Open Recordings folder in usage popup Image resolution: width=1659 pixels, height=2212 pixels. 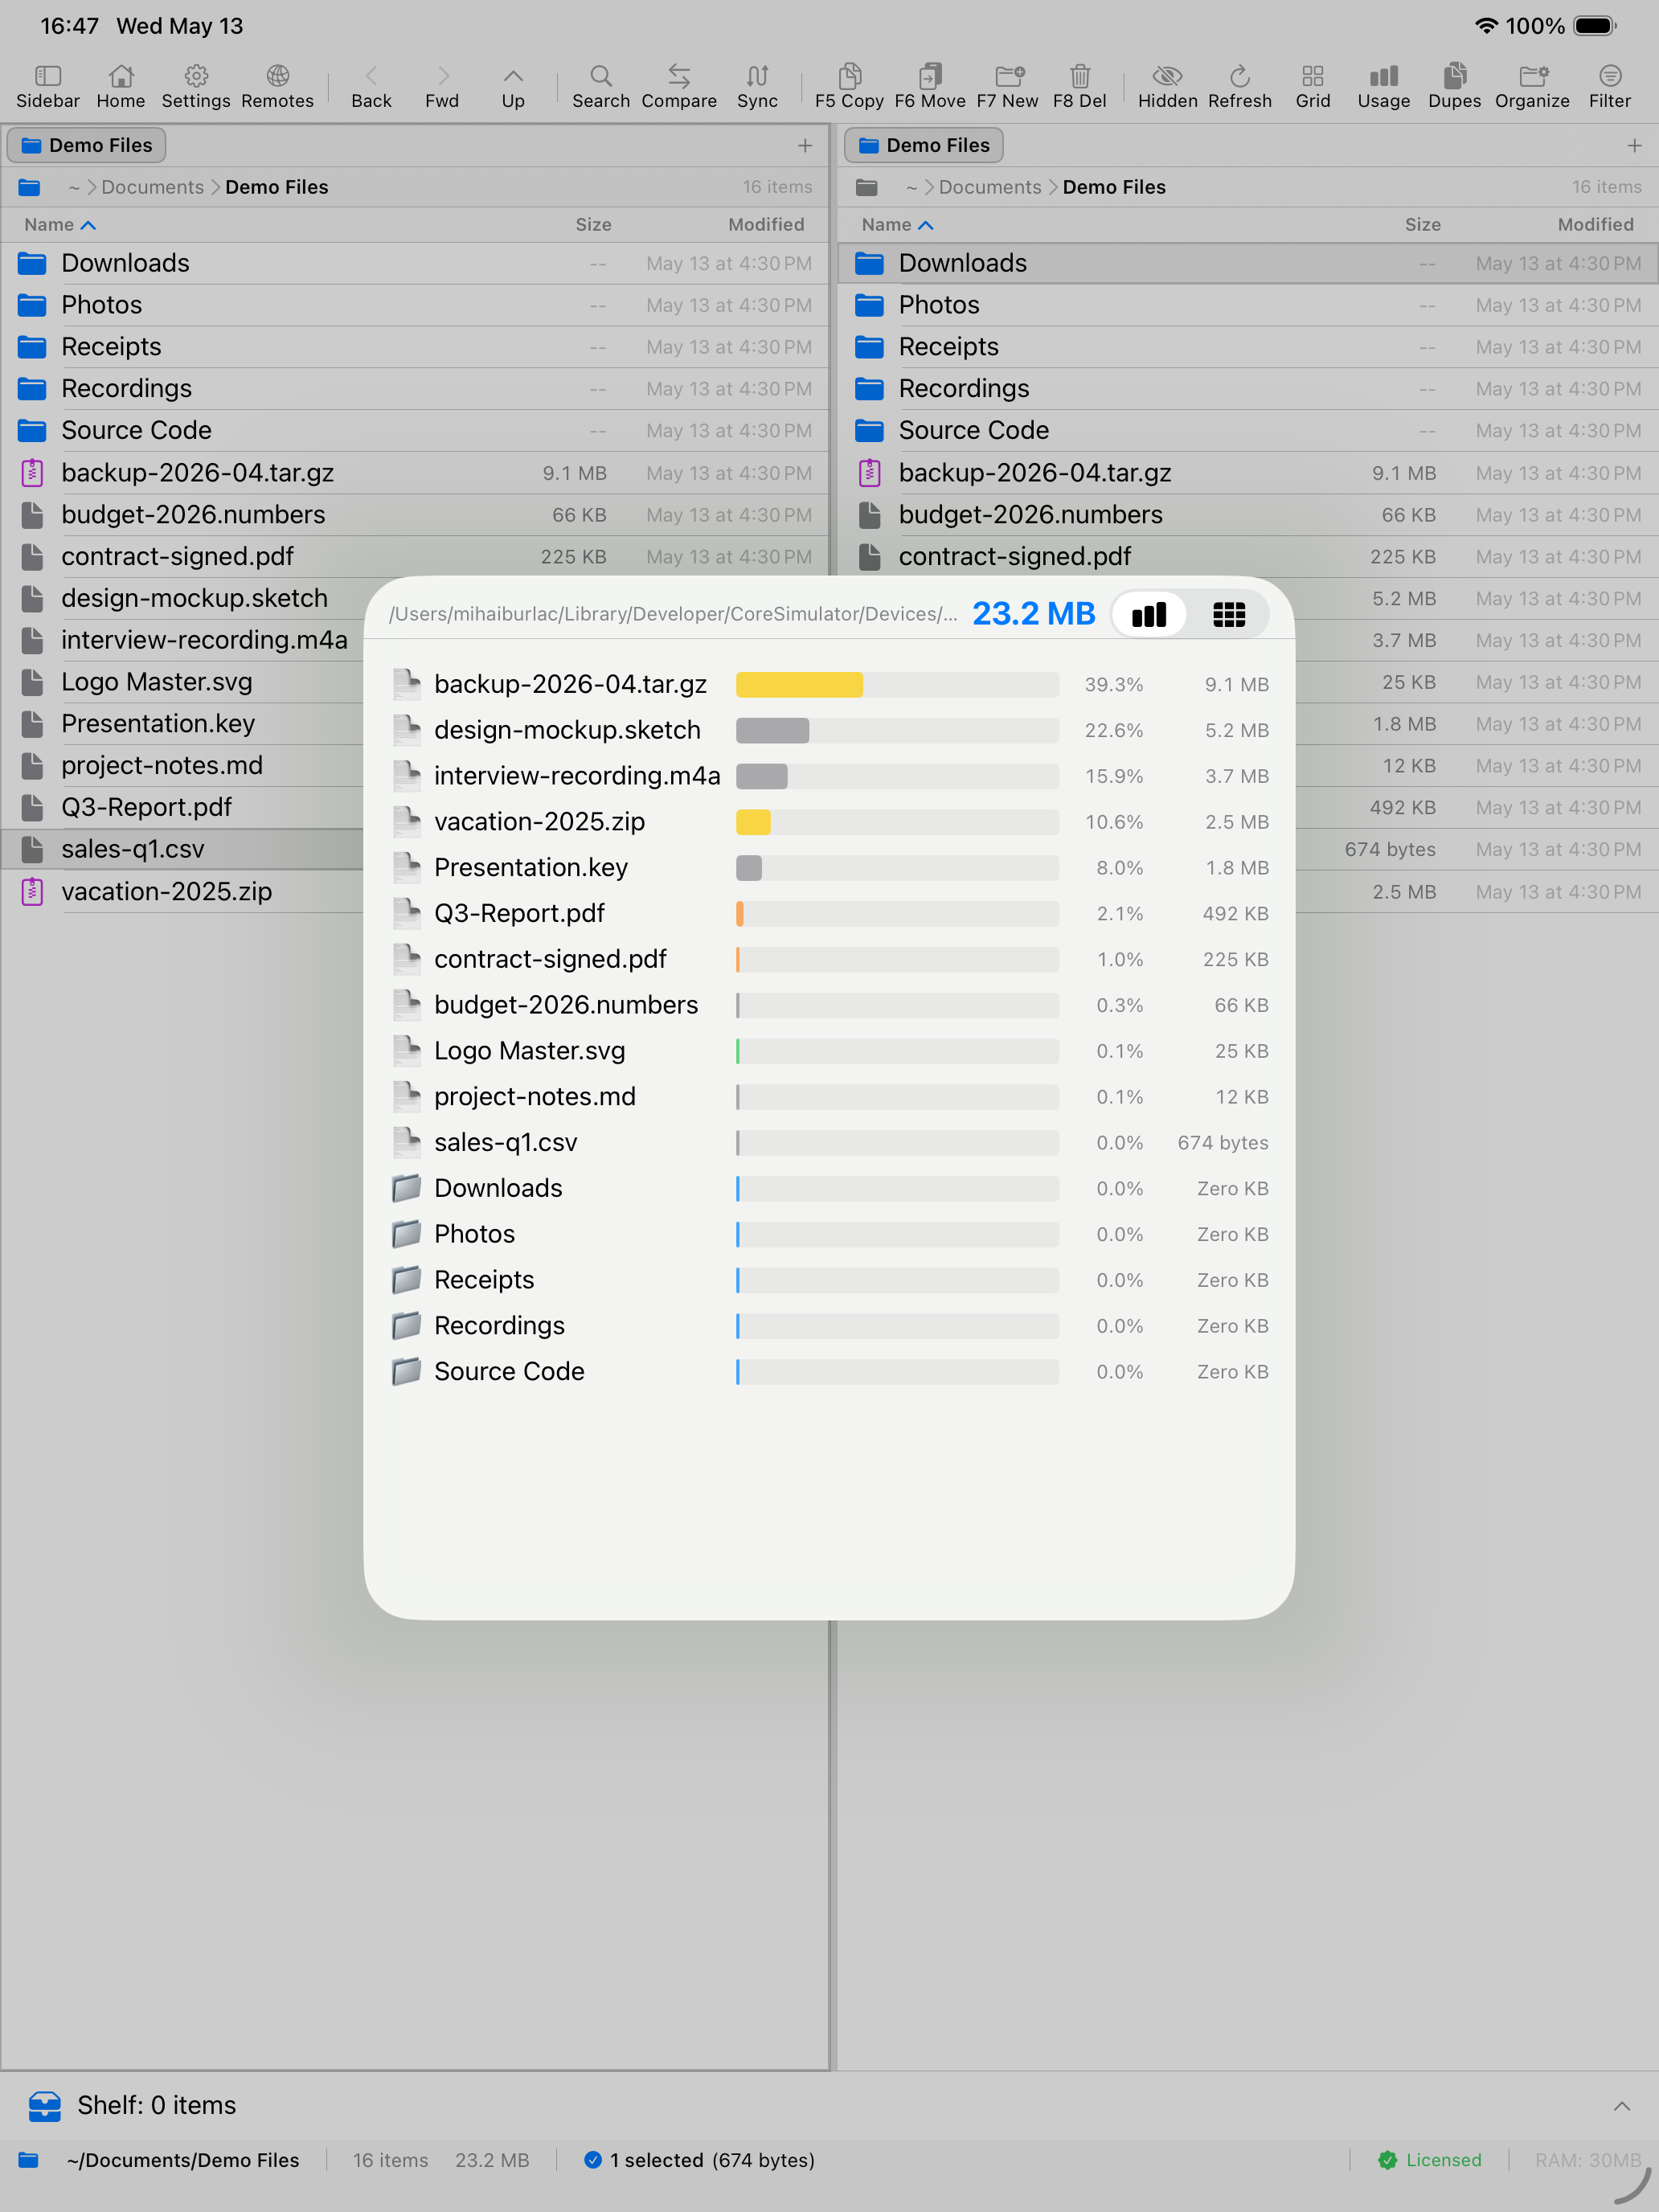point(830,1326)
